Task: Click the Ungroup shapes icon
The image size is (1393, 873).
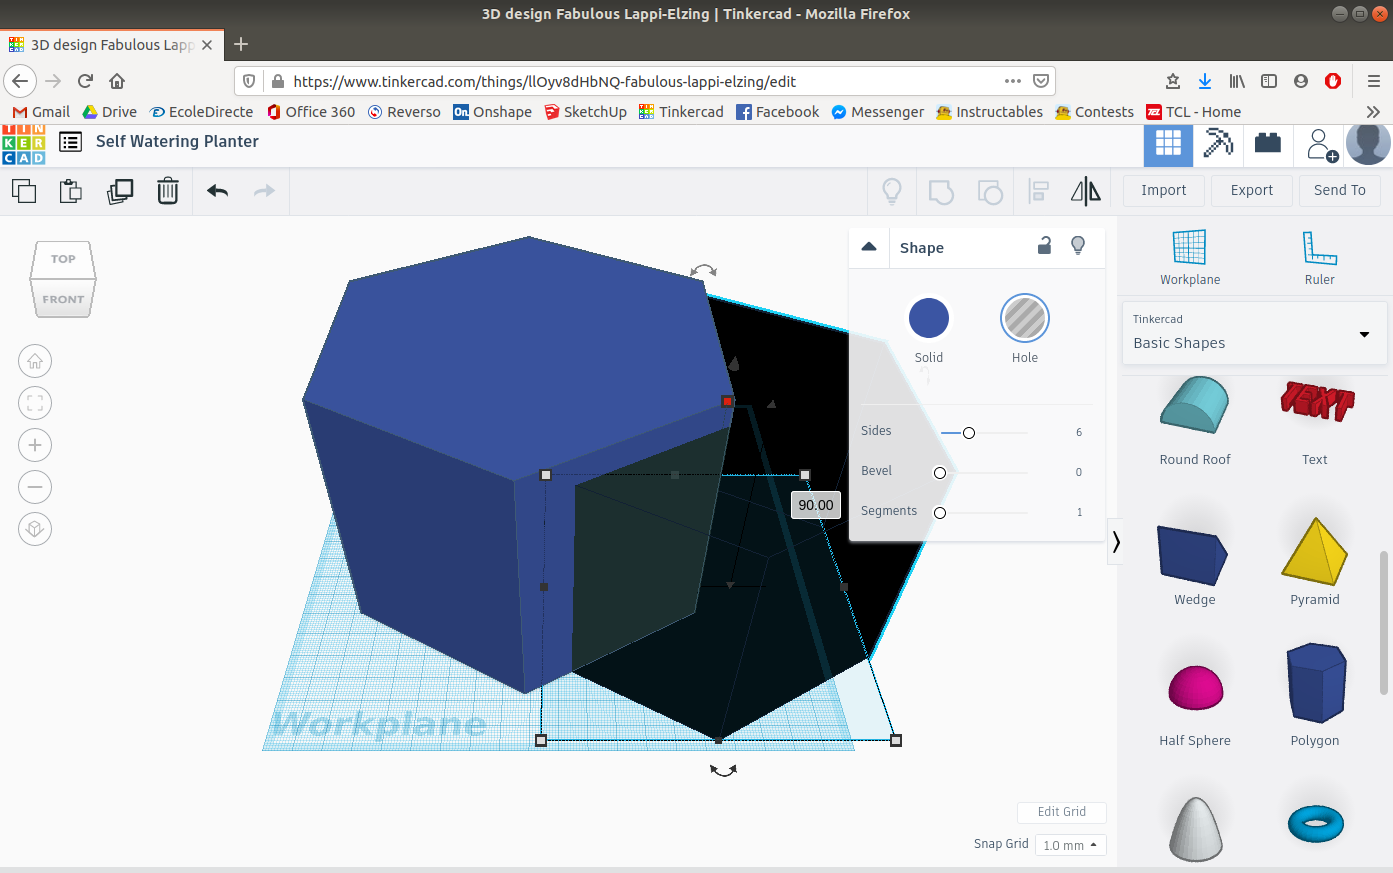Action: click(990, 191)
